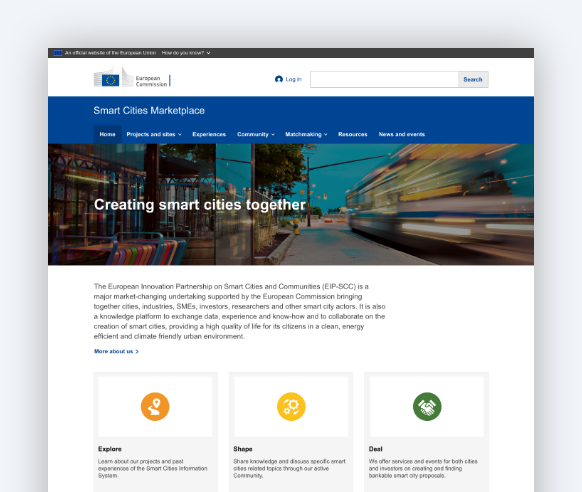
Task: Click the orange Explore map pin icon
Action: click(155, 407)
